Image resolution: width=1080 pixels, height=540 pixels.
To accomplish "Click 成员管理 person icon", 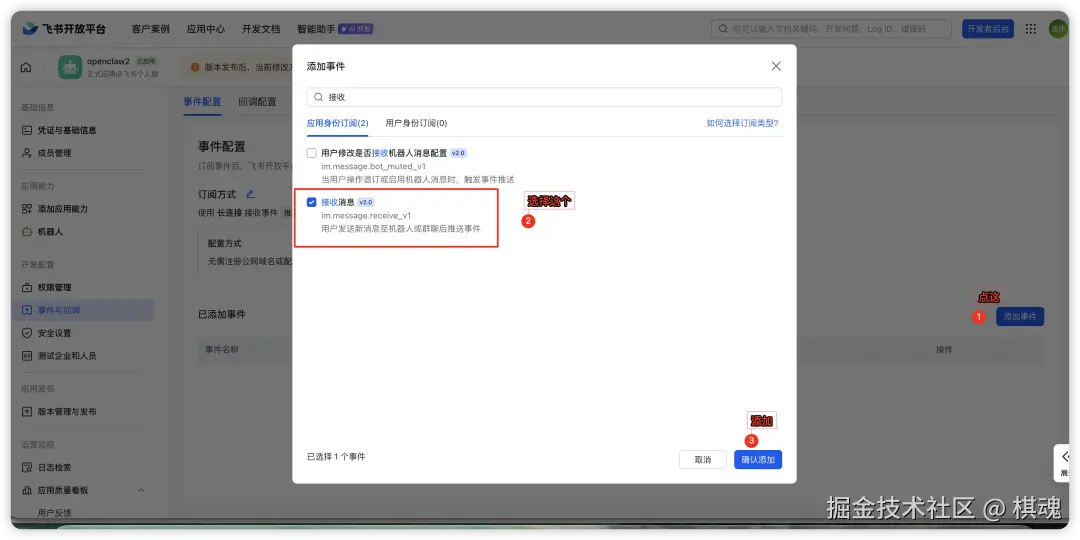I will tap(27, 153).
